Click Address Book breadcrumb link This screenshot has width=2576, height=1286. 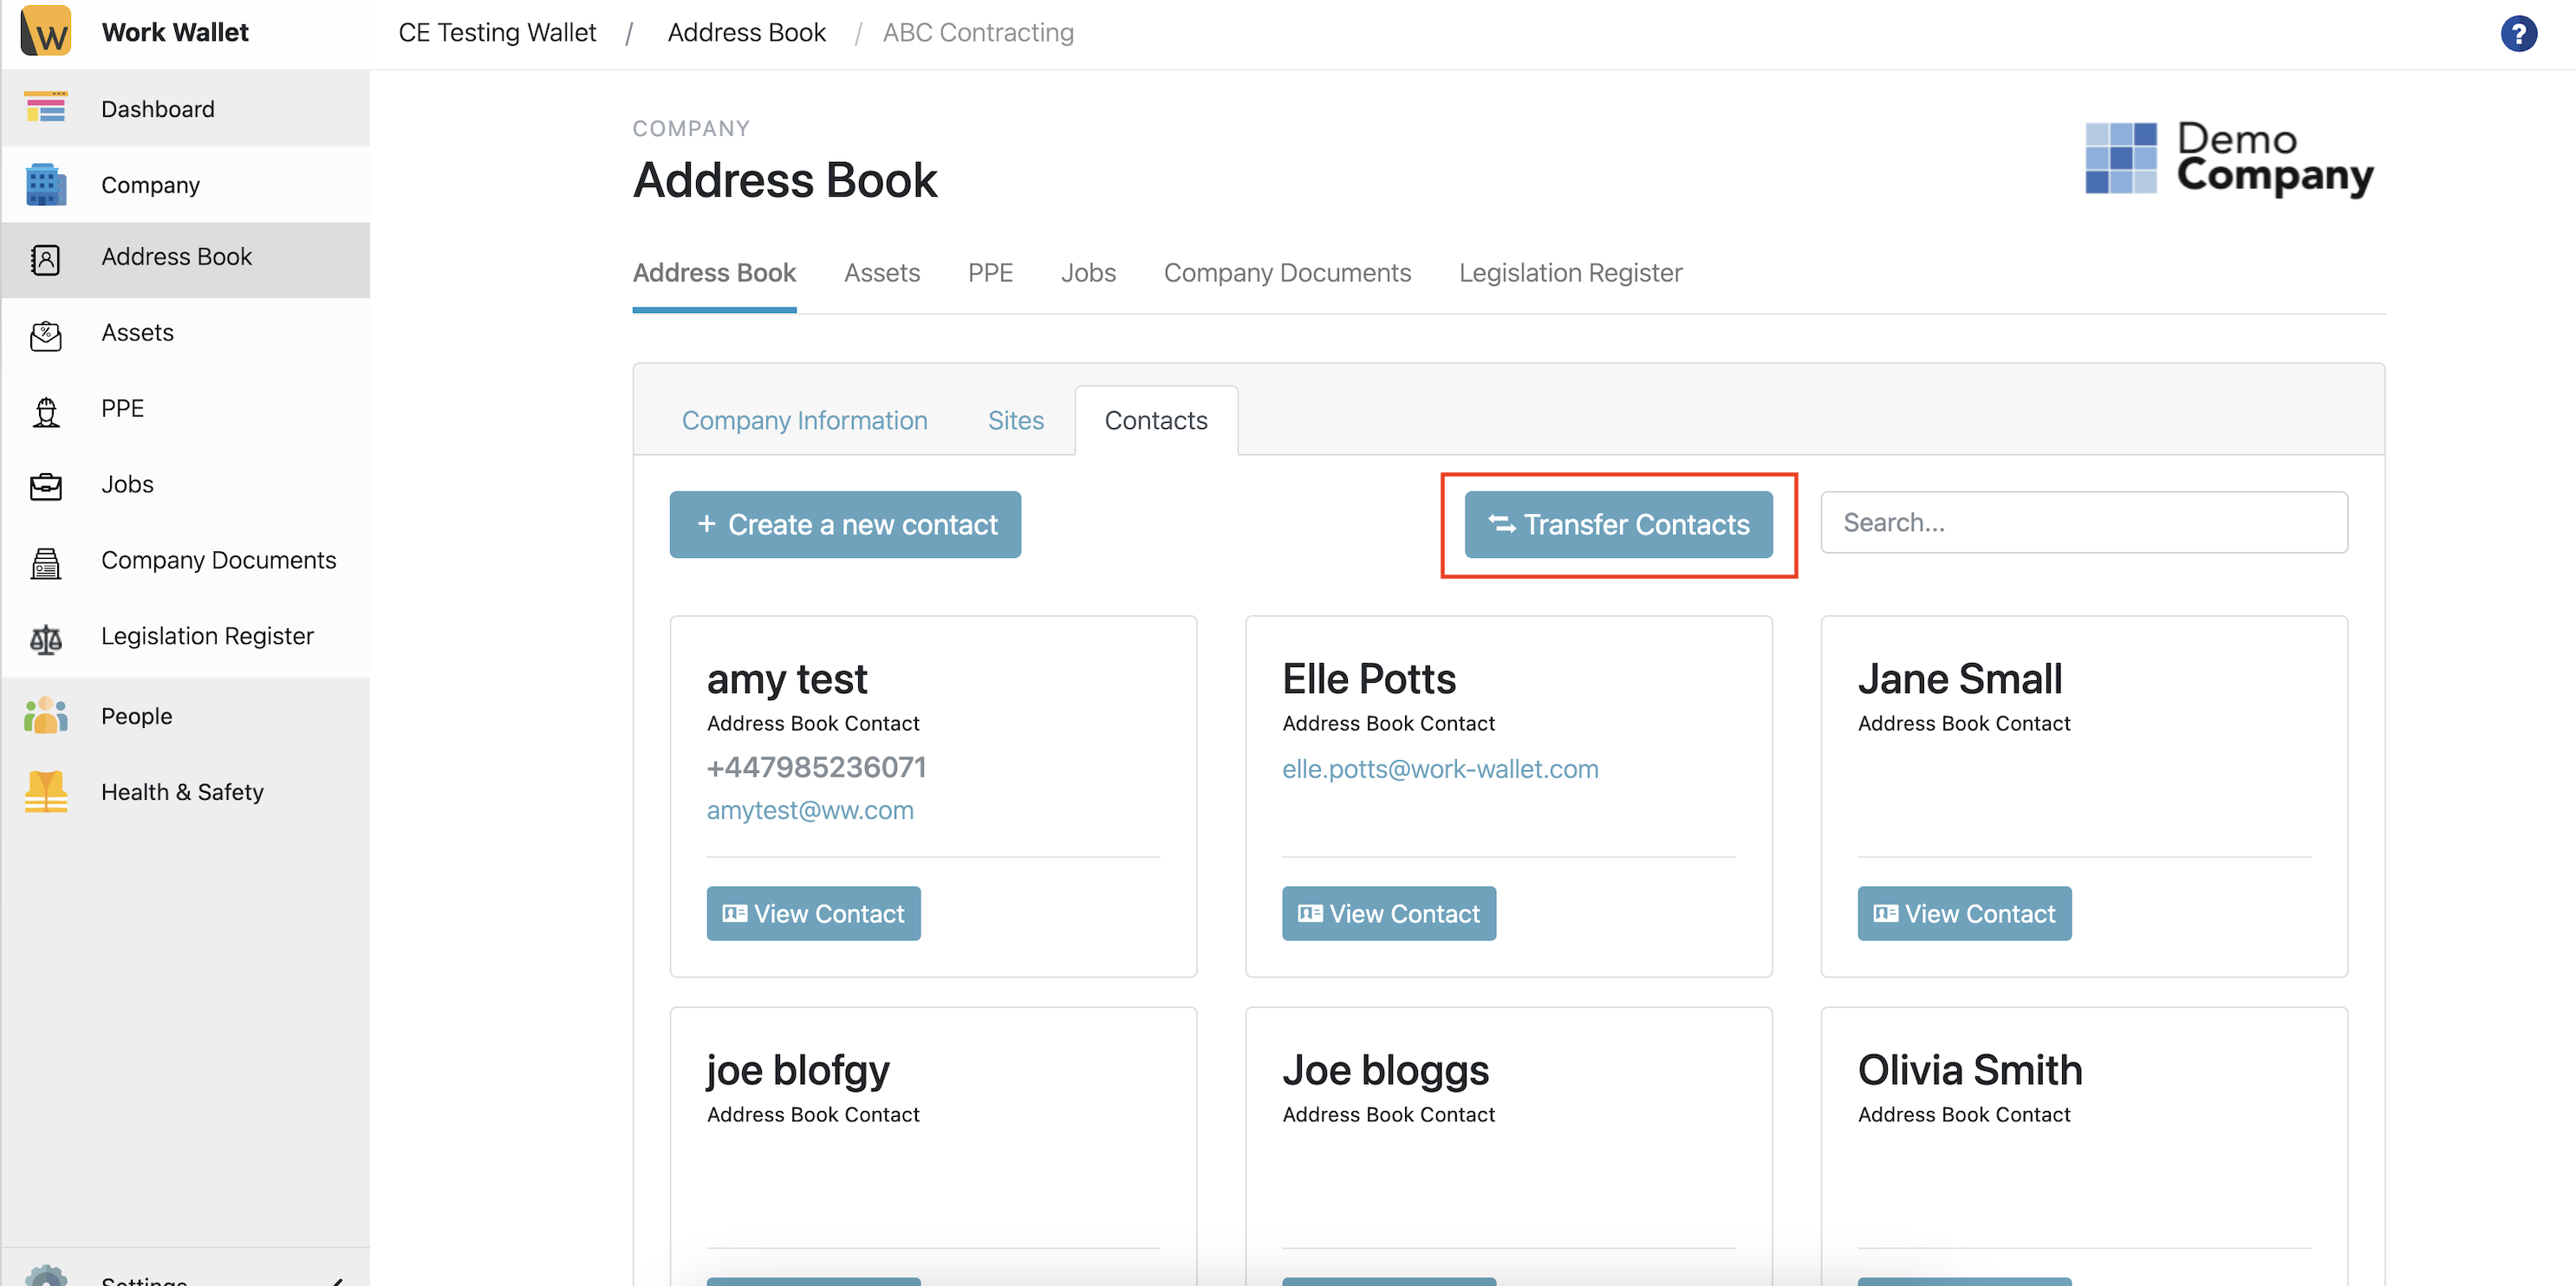[x=746, y=32]
